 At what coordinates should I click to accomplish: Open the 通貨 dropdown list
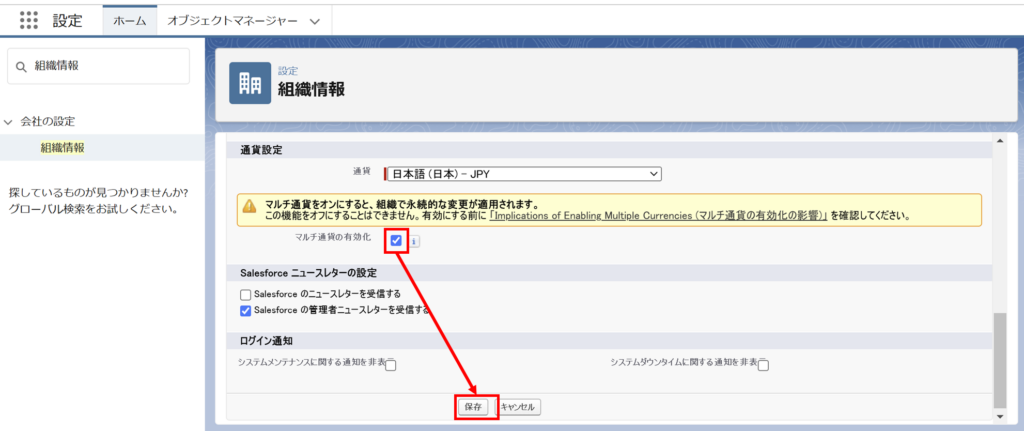[x=523, y=173]
